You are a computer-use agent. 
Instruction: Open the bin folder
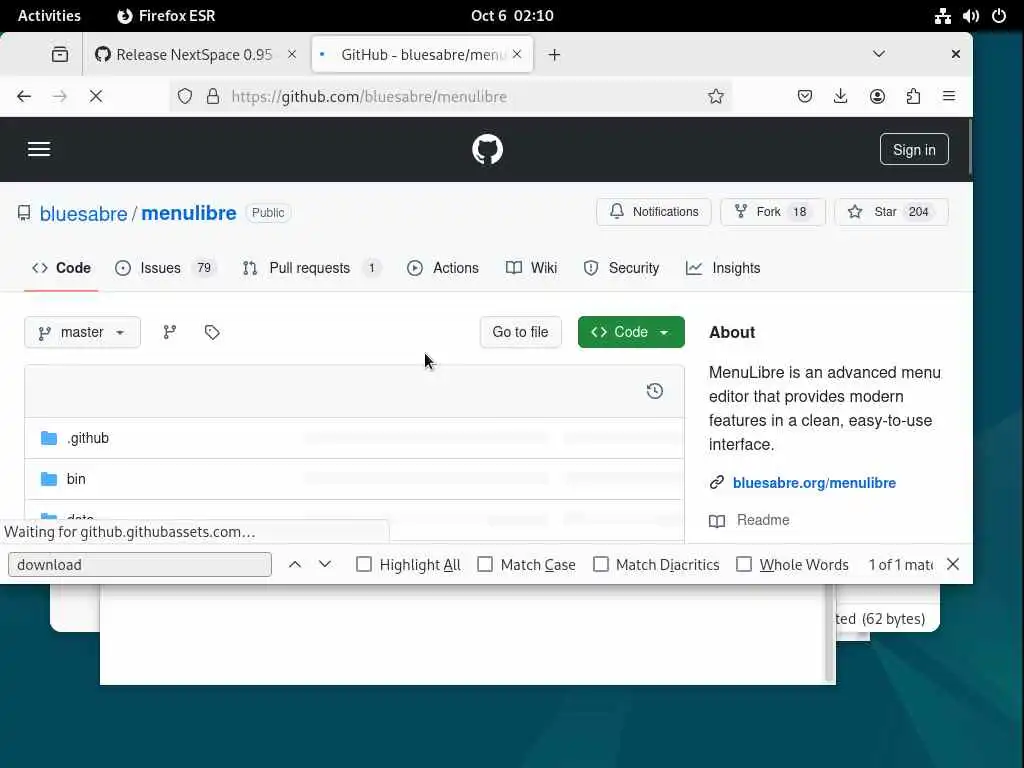pyautogui.click(x=76, y=479)
